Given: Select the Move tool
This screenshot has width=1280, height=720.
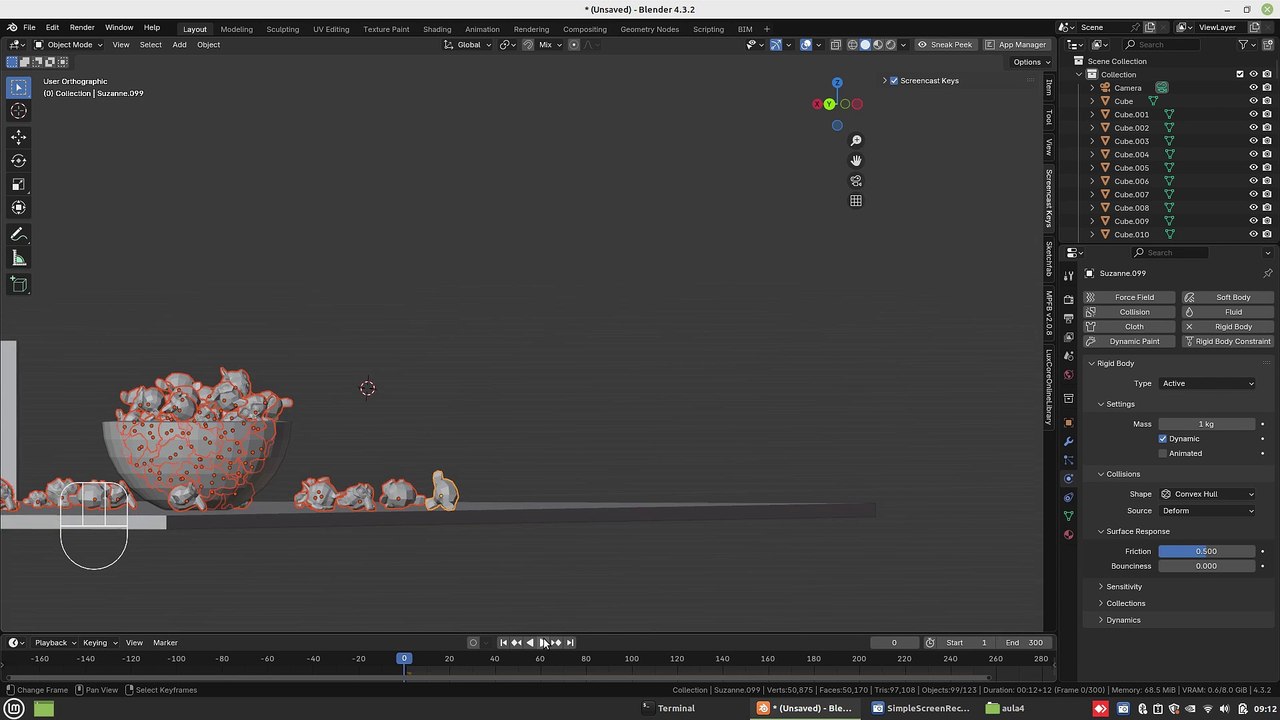Looking at the screenshot, I should pos(18,137).
